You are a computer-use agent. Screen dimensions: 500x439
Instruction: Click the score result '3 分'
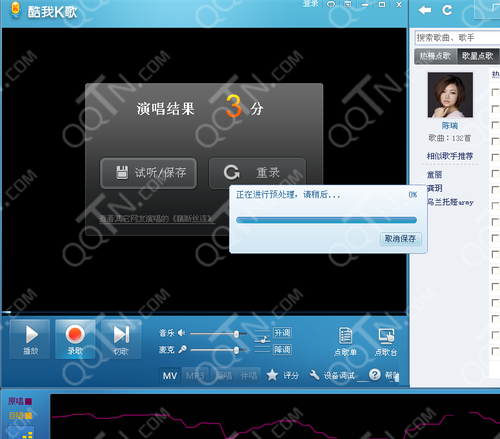click(x=245, y=107)
